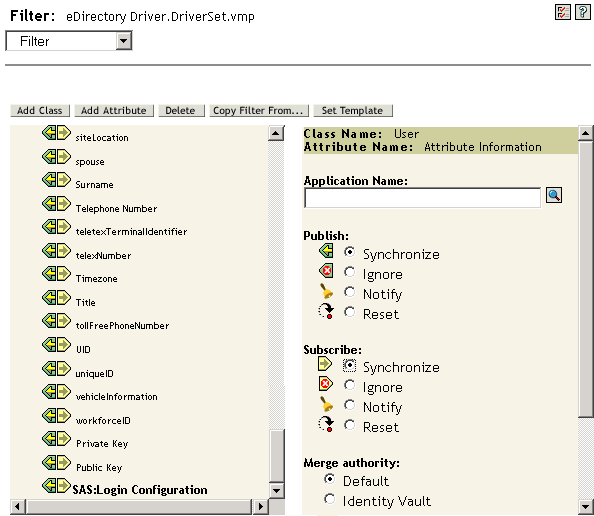Open the checklist icon in top right
The image size is (594, 516).
click(563, 12)
